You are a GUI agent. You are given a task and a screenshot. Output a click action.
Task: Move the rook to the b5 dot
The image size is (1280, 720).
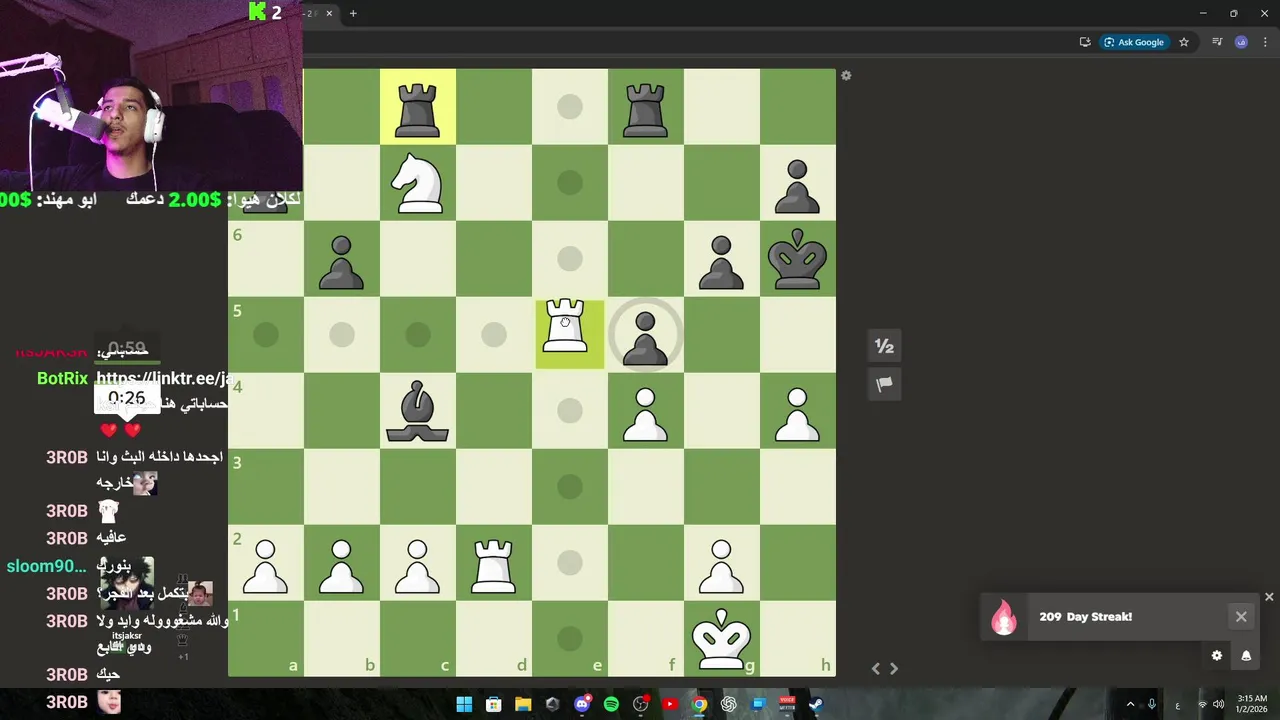[342, 334]
